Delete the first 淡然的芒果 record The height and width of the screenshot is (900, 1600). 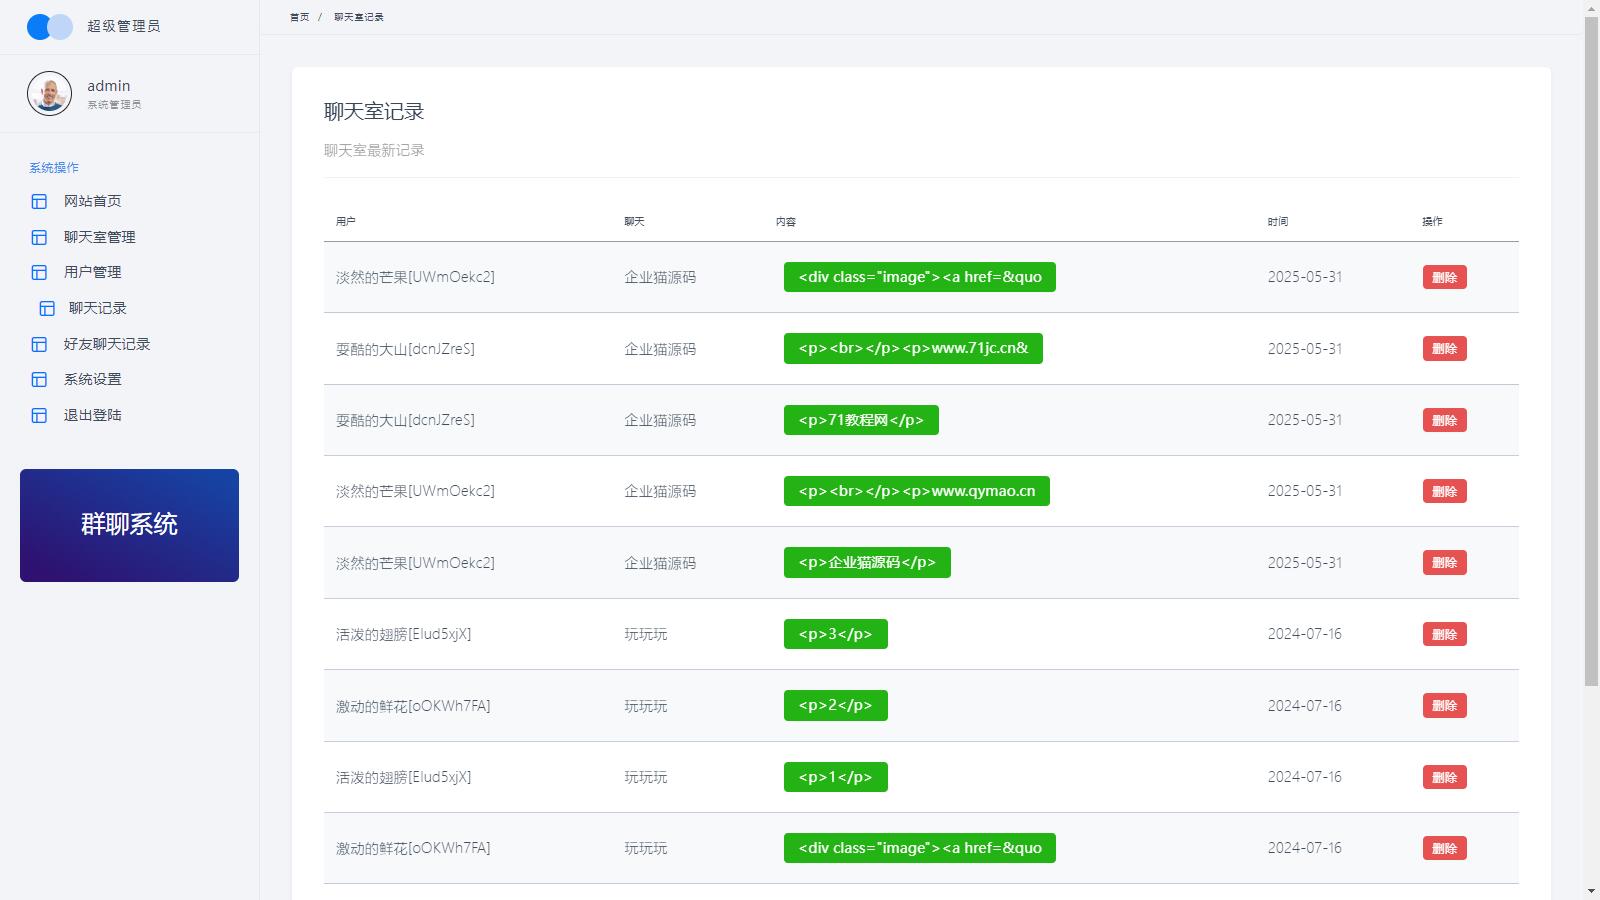coord(1444,277)
